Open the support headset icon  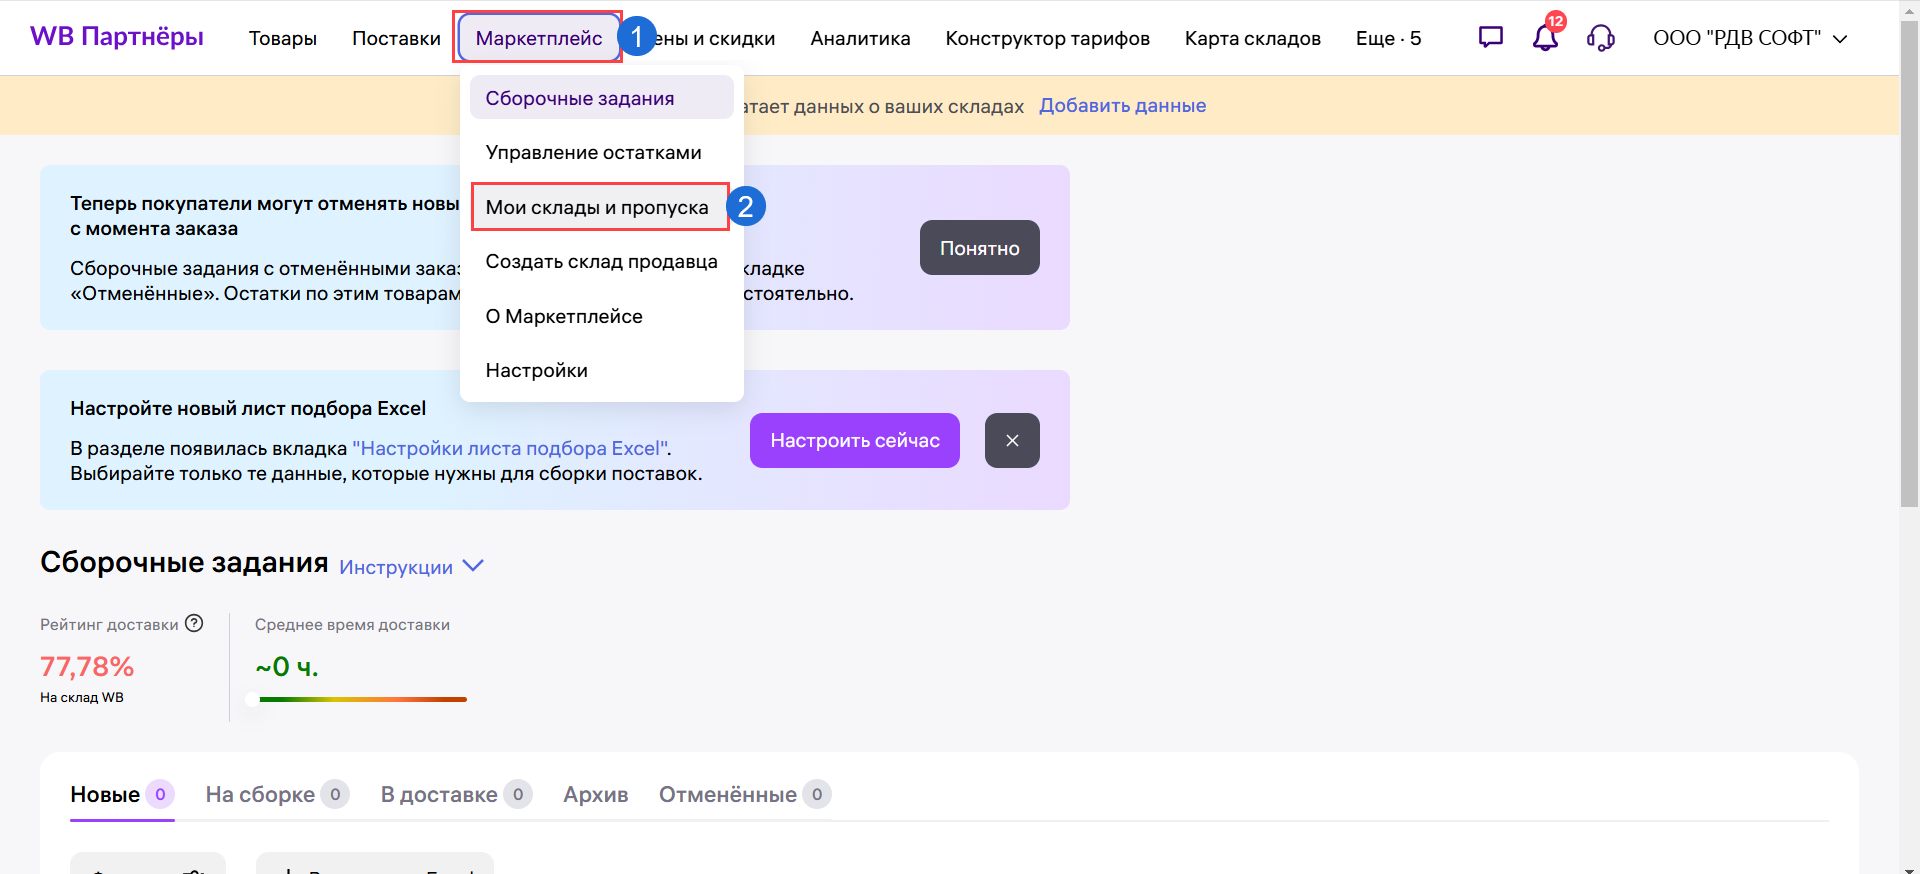[x=1601, y=38]
